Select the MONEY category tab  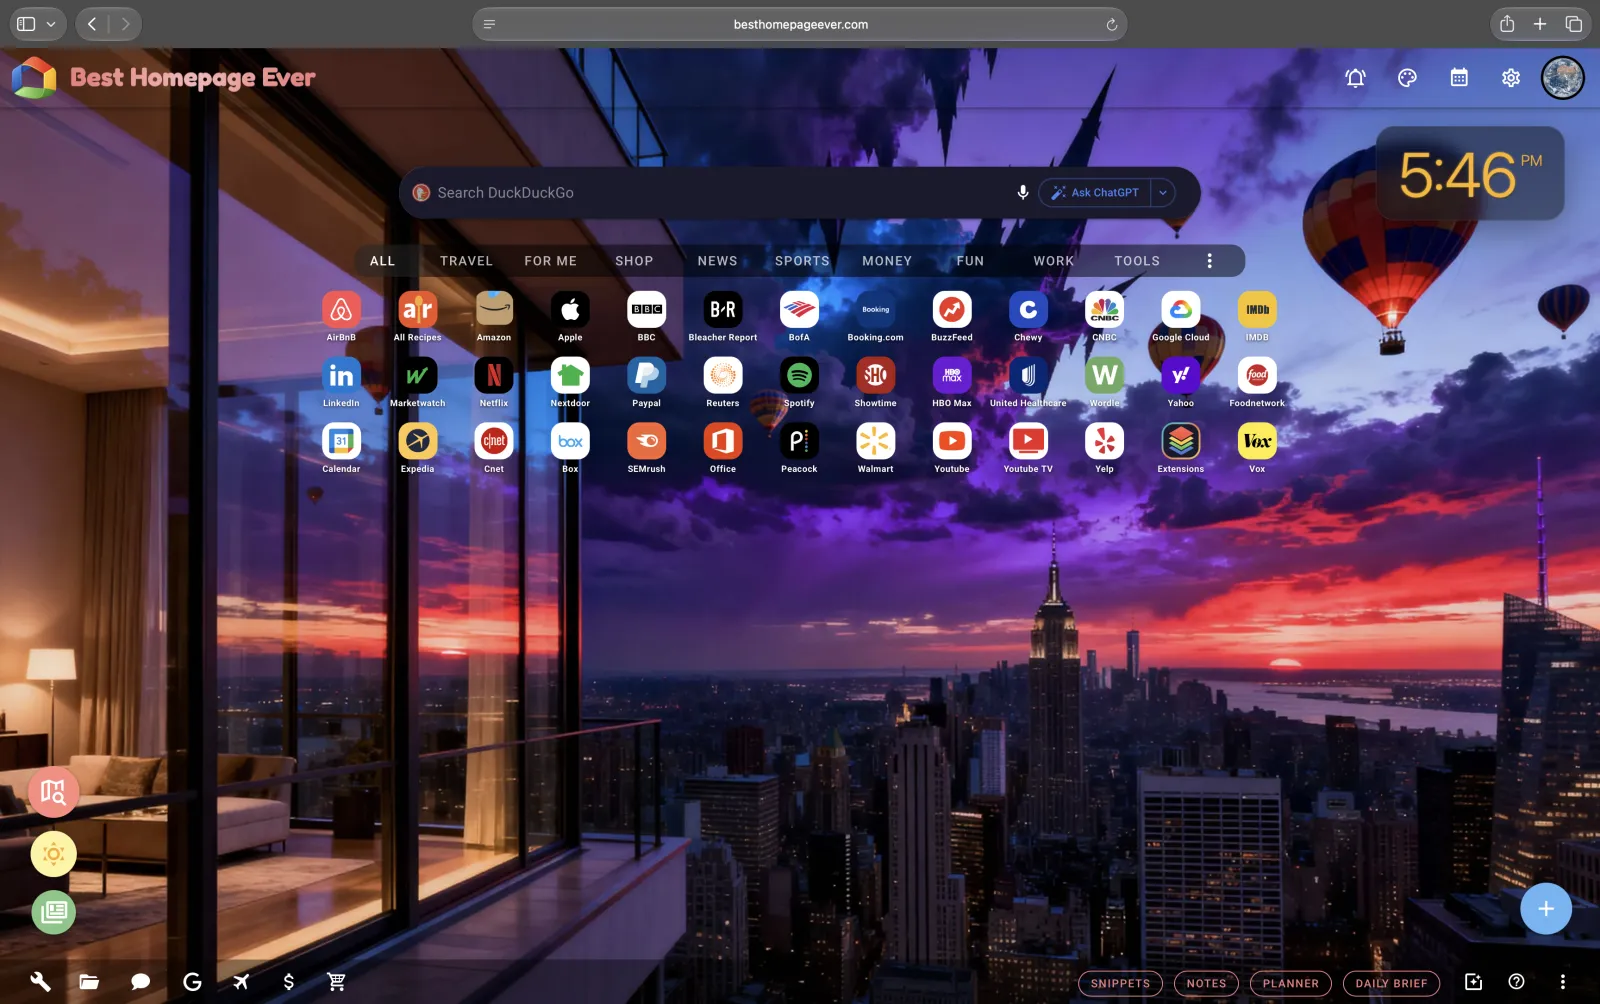887,261
